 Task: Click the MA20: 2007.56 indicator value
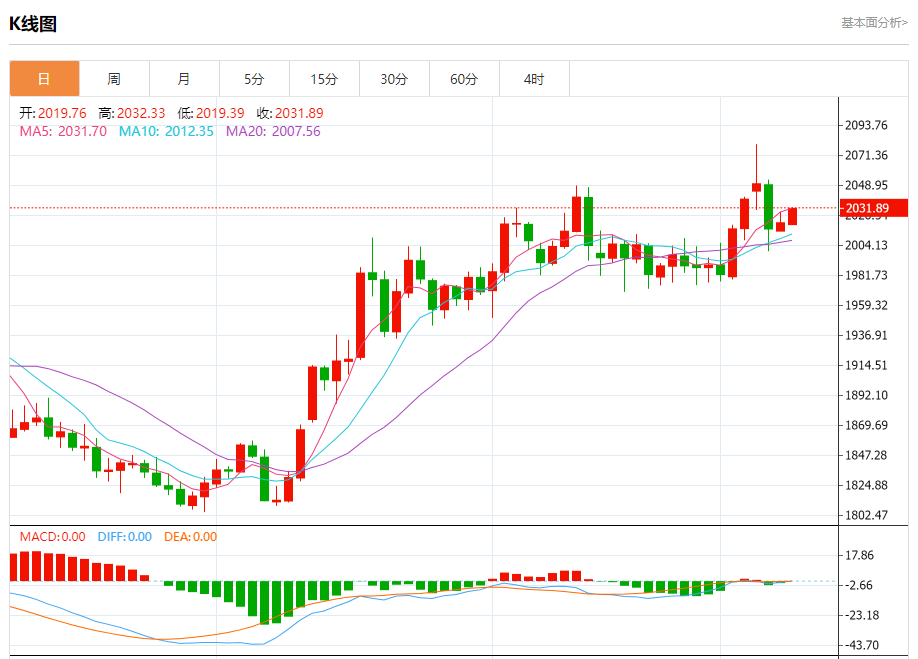point(273,131)
